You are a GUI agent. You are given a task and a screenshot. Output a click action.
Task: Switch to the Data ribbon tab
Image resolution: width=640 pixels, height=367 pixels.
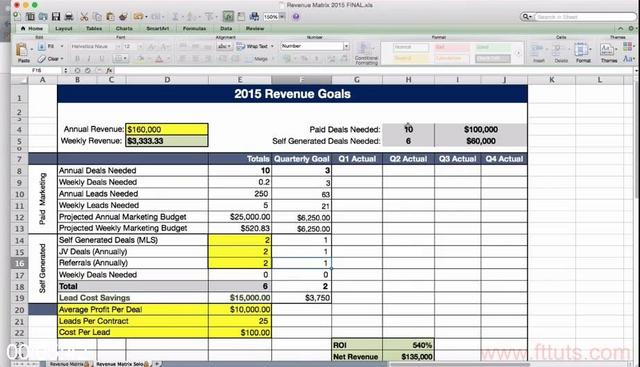(226, 29)
